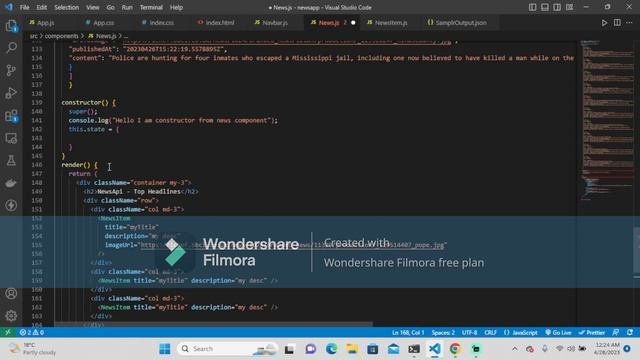Open the Testing flask view
640x360 pixels.
pos(11,160)
